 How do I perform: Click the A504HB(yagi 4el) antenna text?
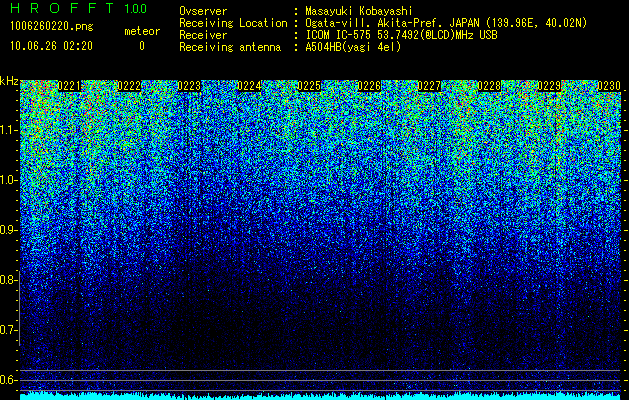tap(353, 47)
